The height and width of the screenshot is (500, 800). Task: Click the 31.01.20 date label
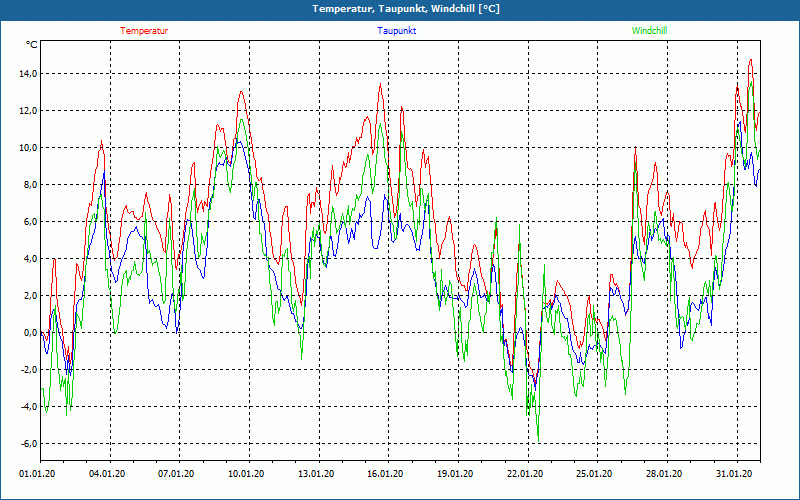734,474
